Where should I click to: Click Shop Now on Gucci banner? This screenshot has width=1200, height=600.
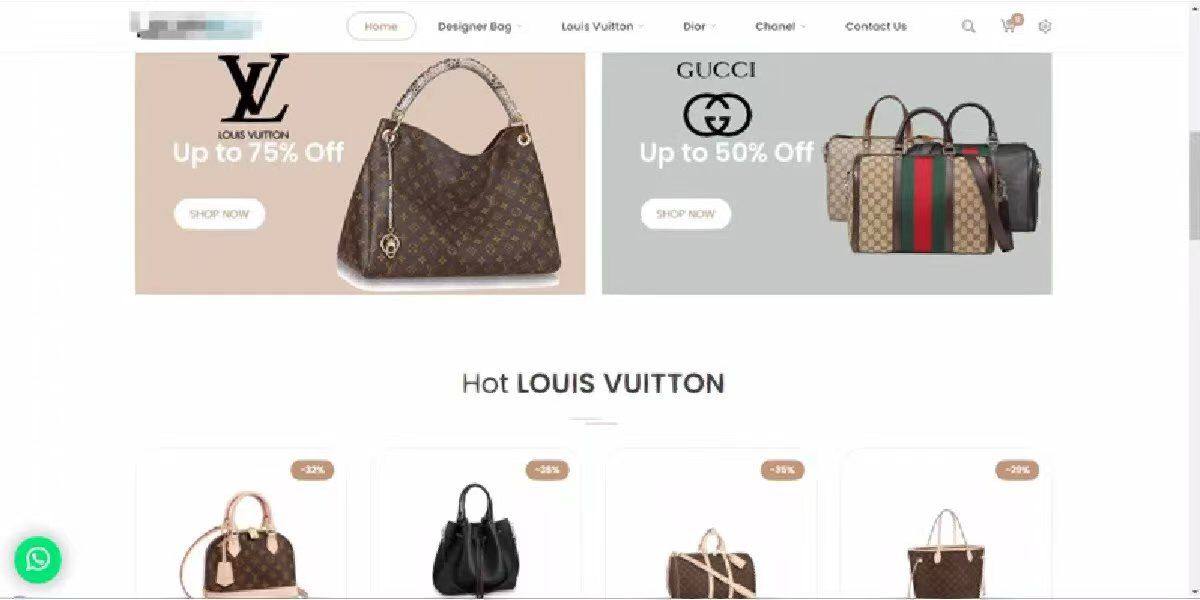point(686,214)
